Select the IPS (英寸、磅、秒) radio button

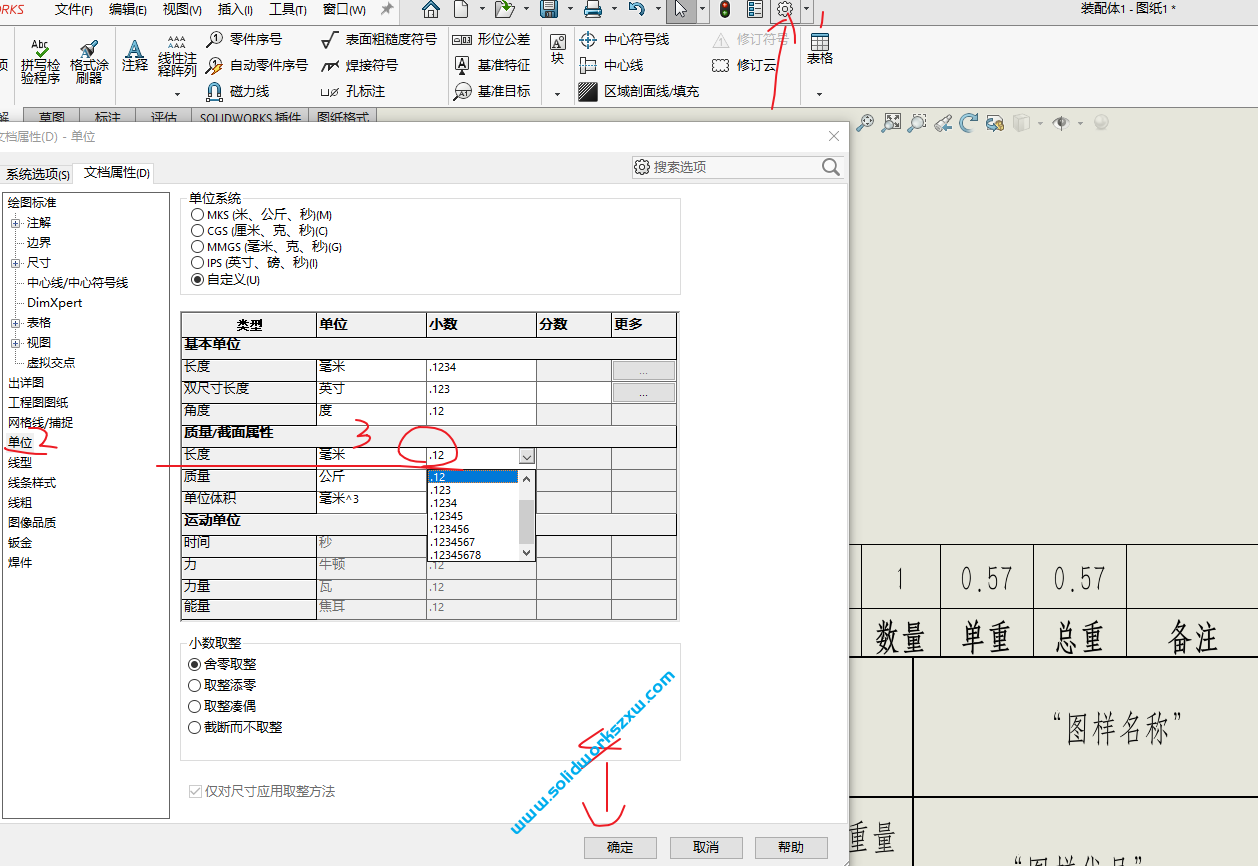pyautogui.click(x=198, y=263)
